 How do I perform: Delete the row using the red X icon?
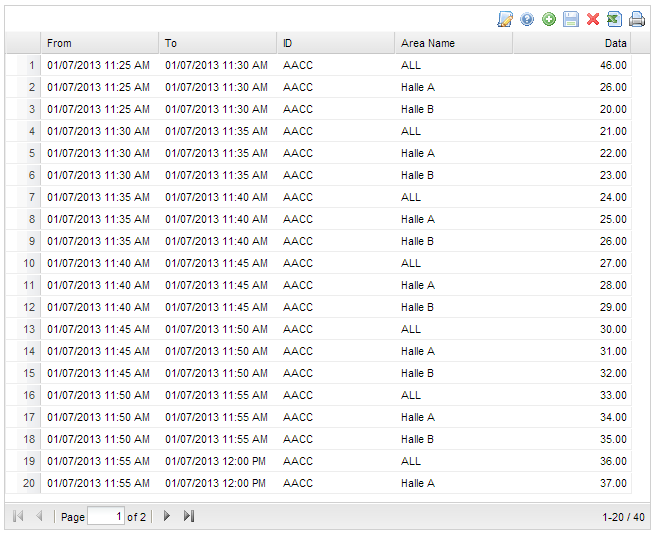(593, 19)
